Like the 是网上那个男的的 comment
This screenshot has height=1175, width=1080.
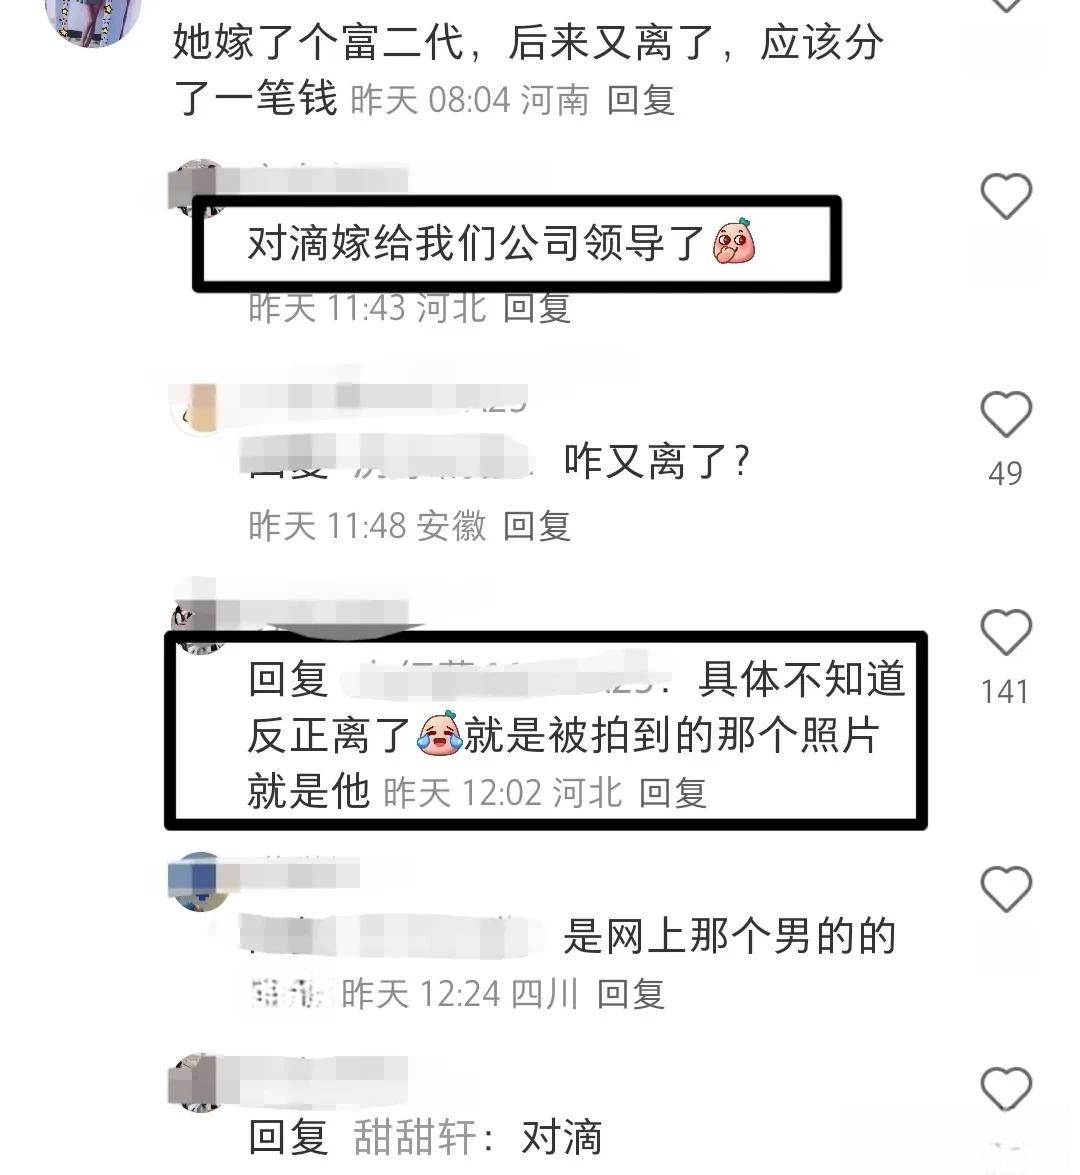click(1006, 889)
